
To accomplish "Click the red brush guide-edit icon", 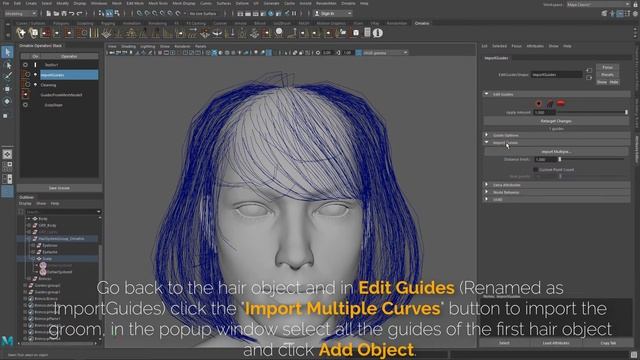I will [550, 103].
